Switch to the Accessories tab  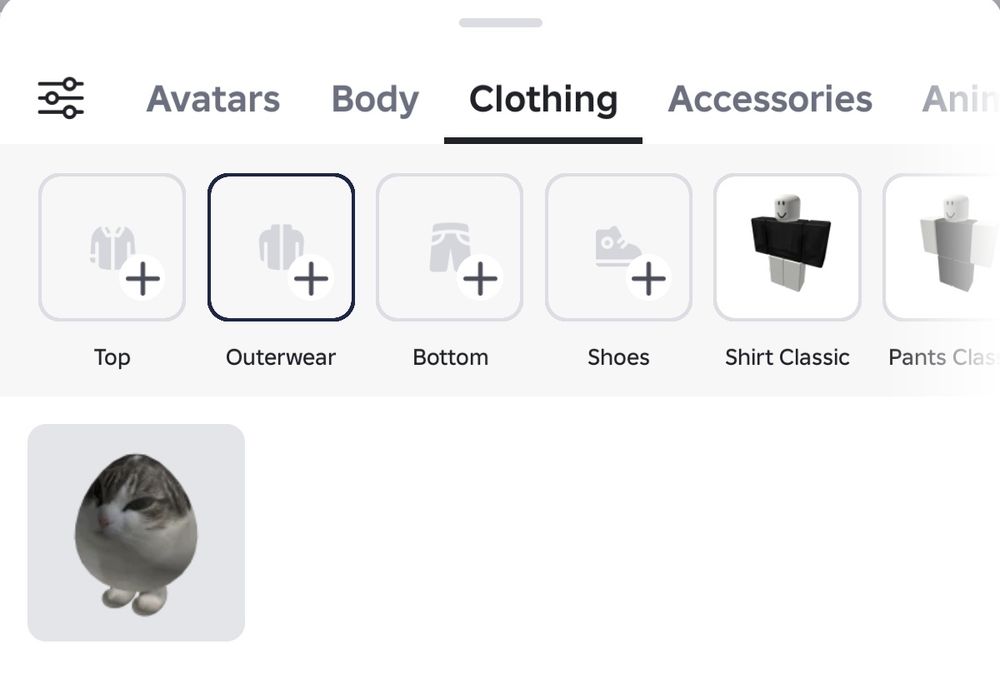(770, 99)
